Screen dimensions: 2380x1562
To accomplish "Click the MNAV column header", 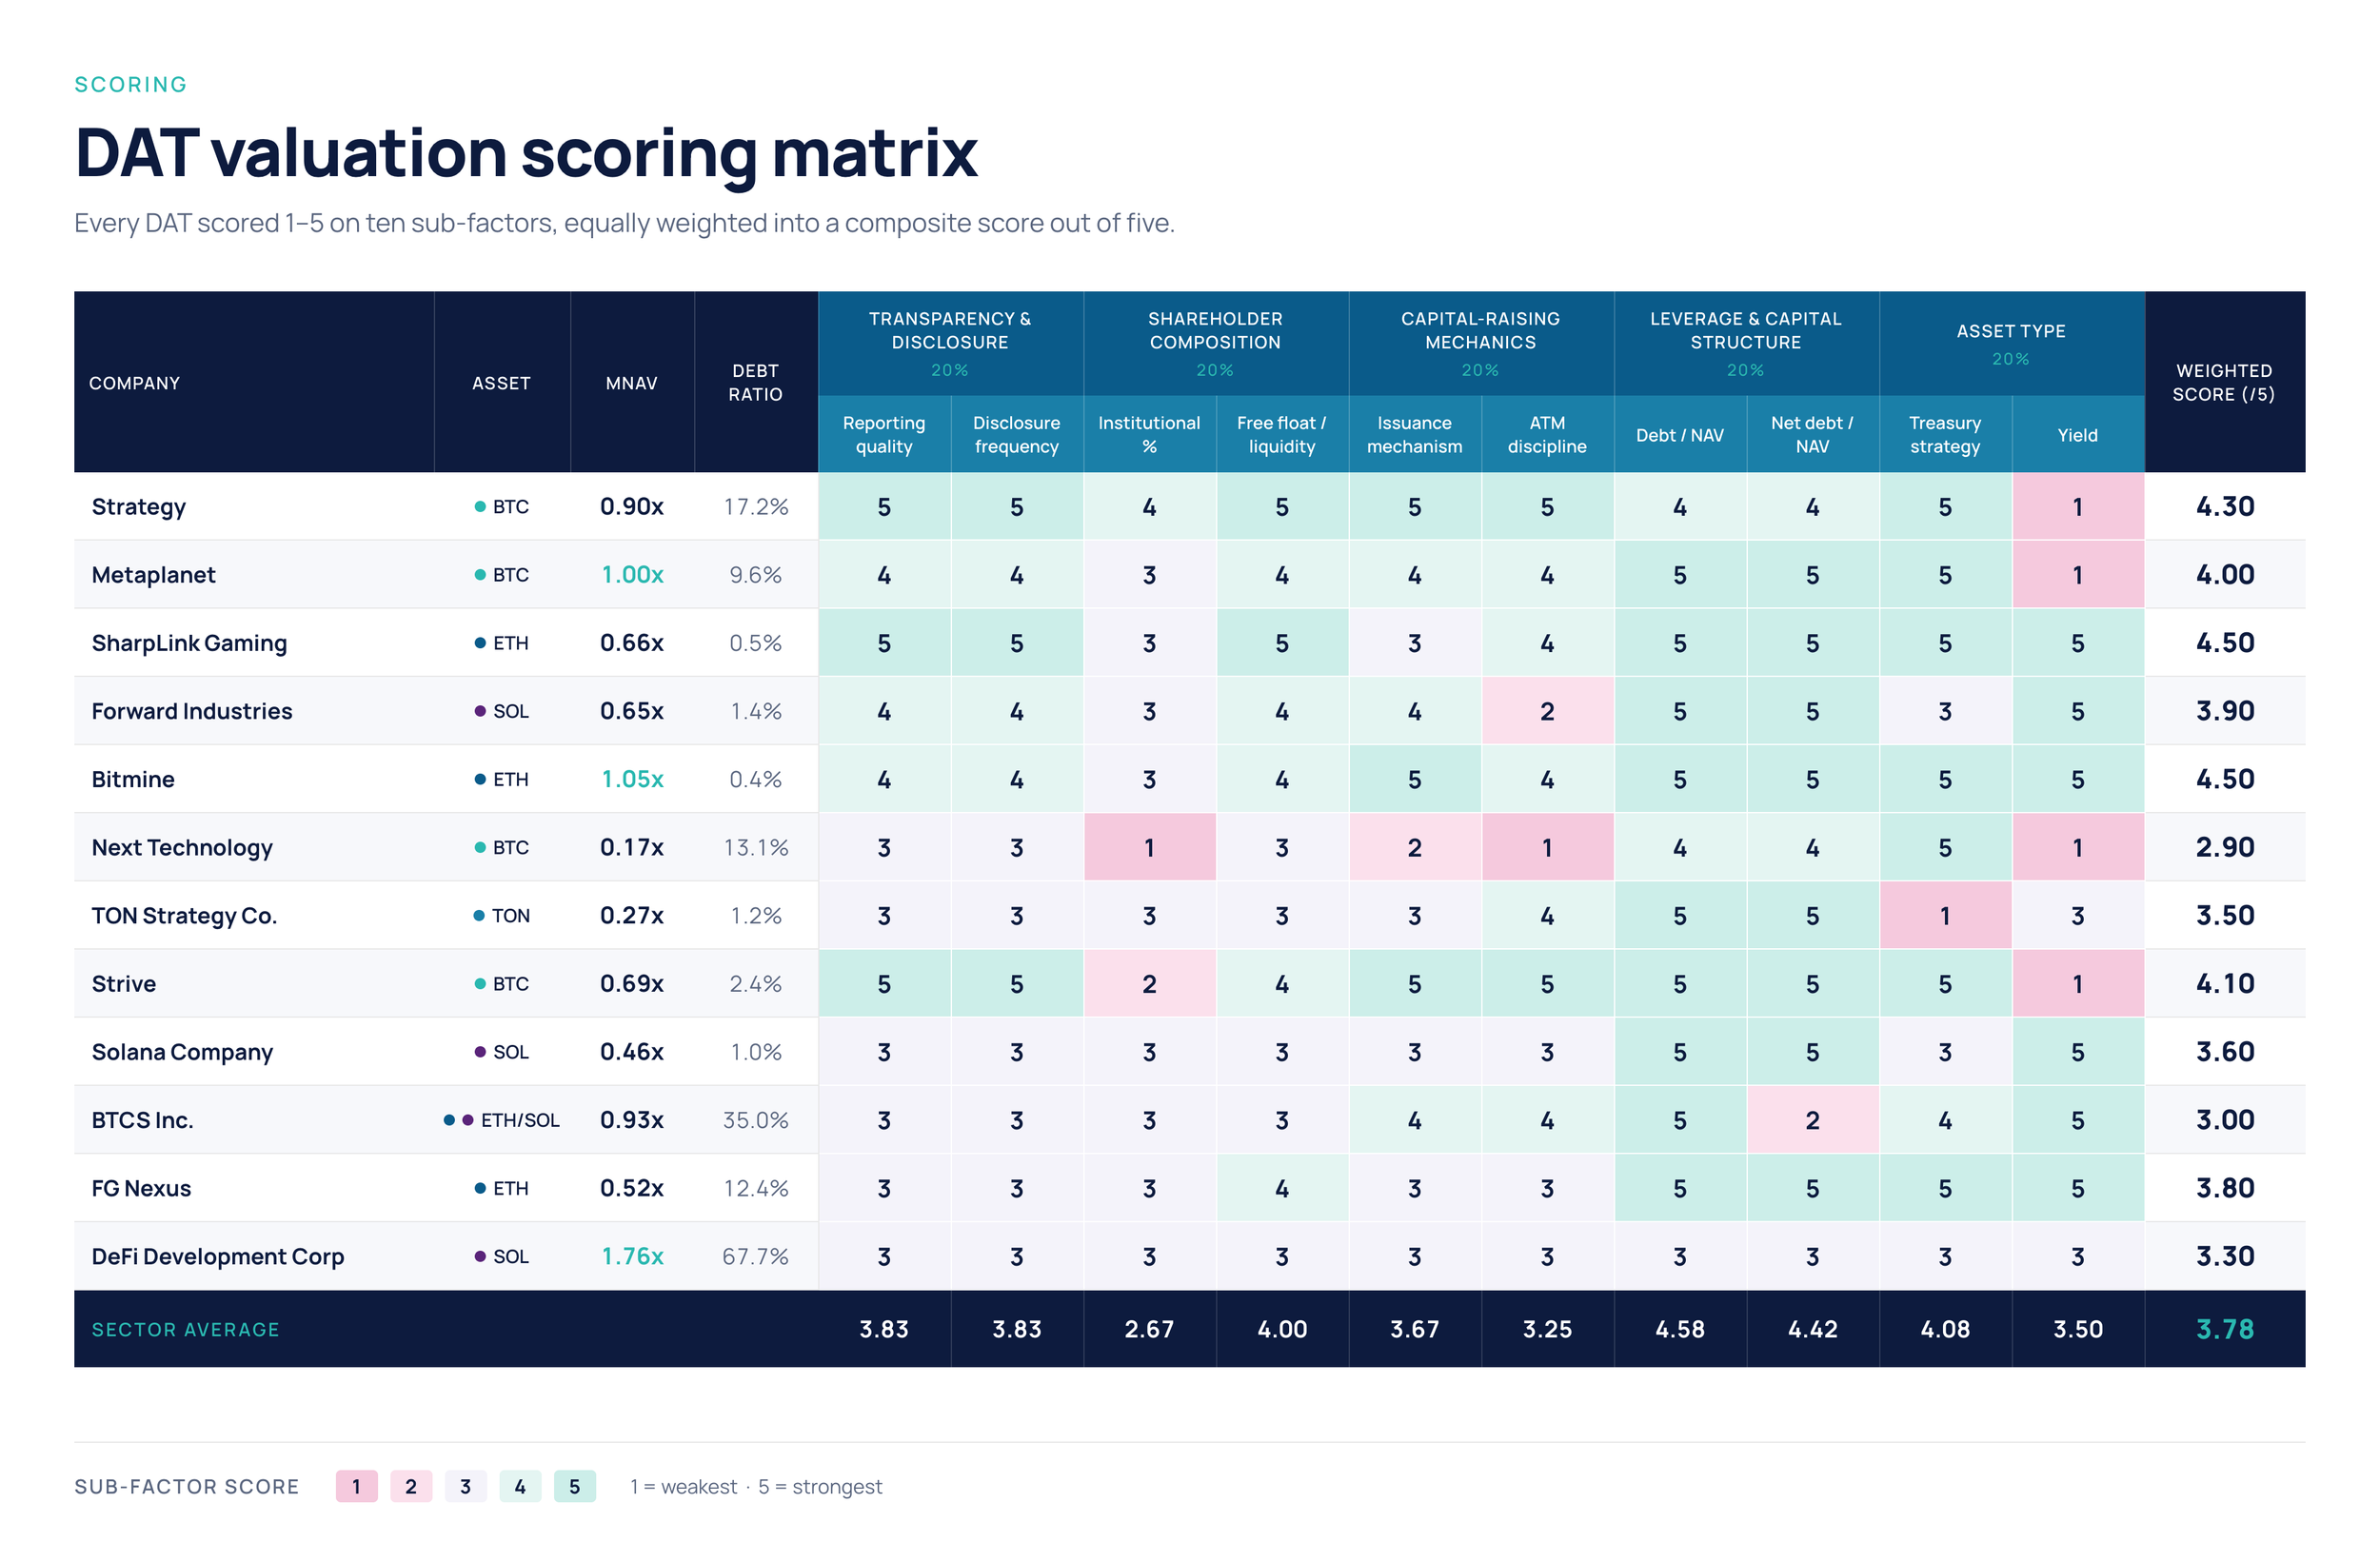I will point(632,382).
